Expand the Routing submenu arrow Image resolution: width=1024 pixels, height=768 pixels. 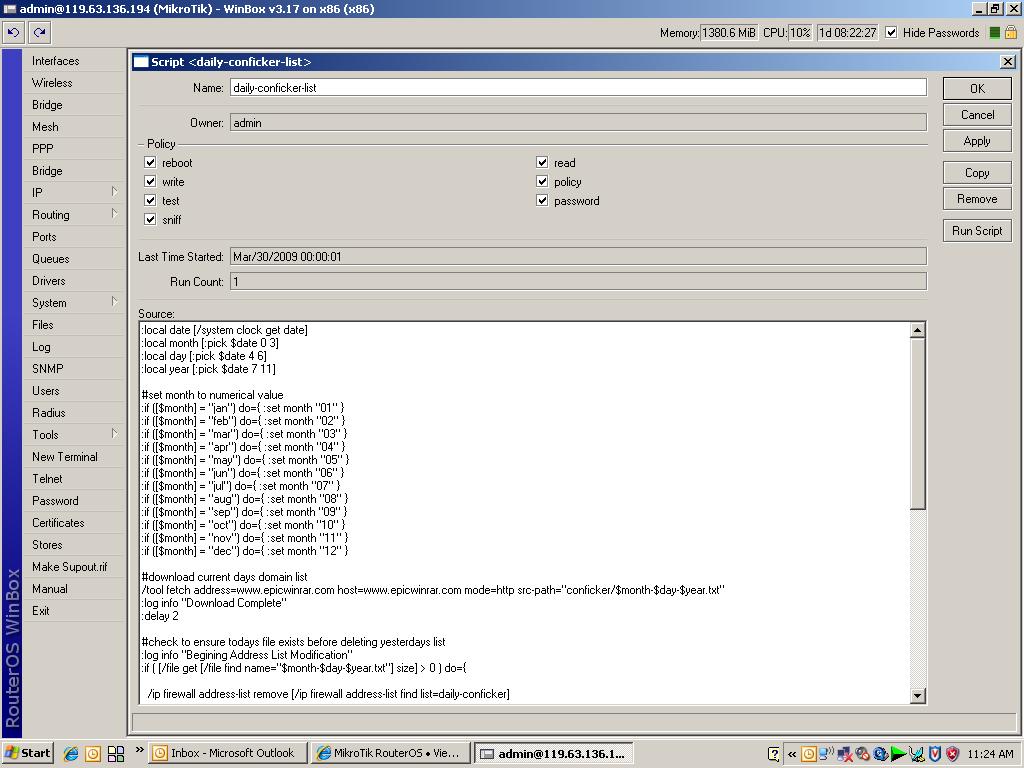coord(114,214)
